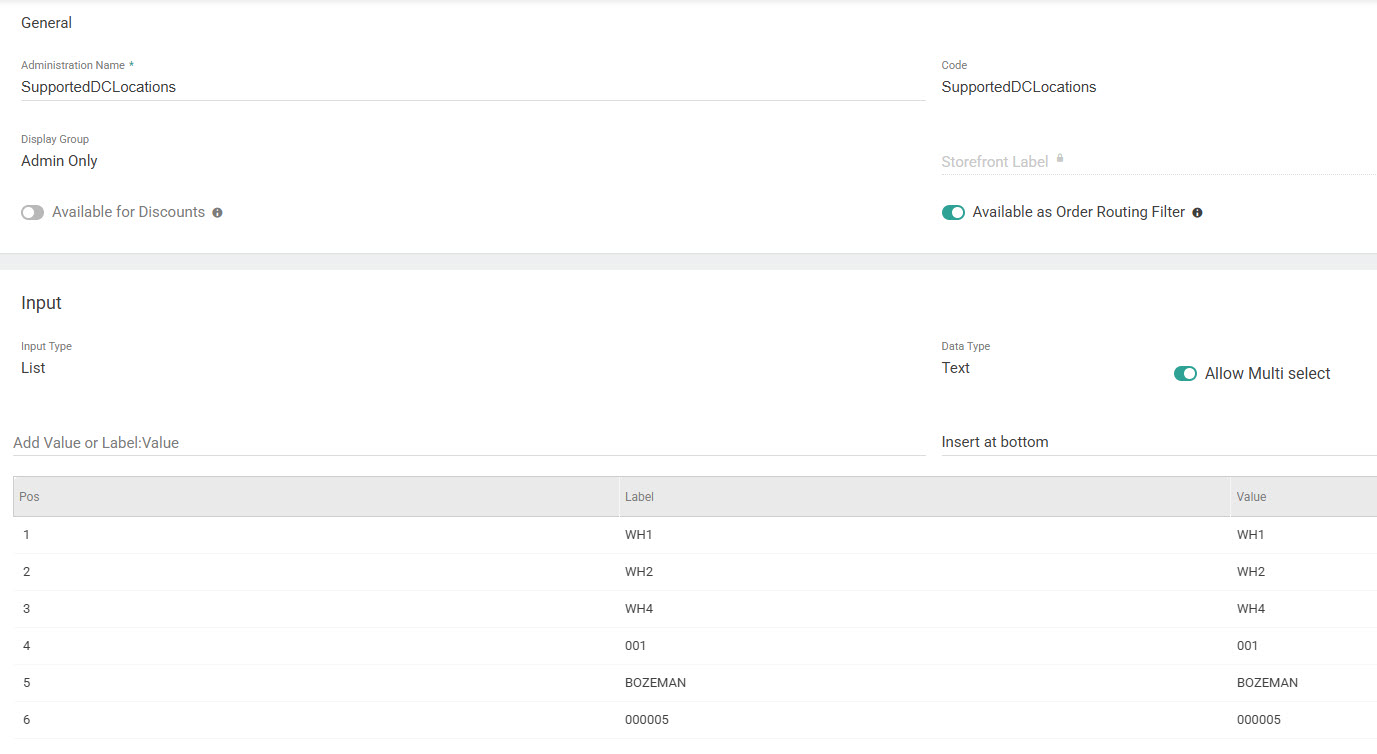Click the Input section header
The height and width of the screenshot is (754, 1377).
(41, 302)
